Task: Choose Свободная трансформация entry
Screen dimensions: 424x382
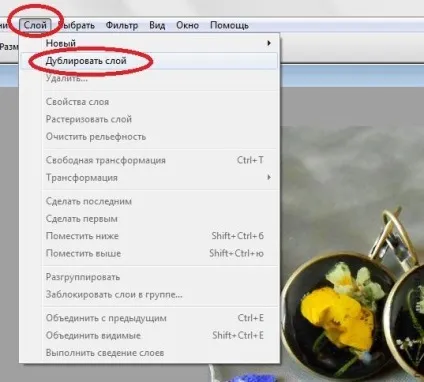Action: click(149, 160)
